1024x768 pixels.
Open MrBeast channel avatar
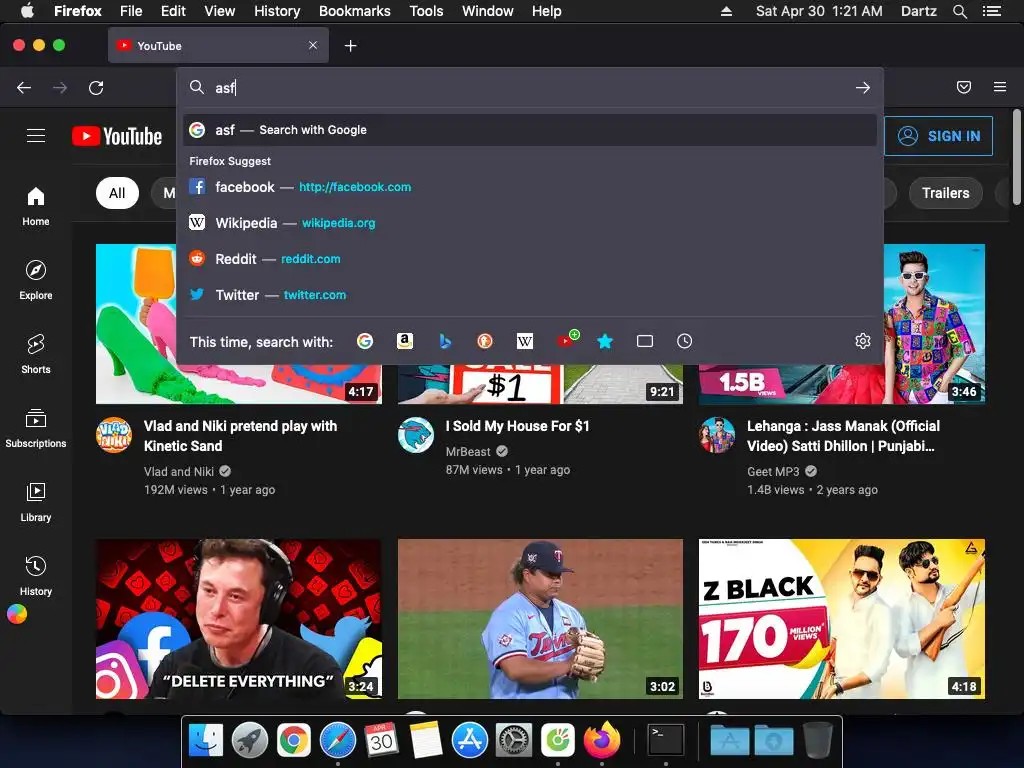tap(416, 435)
